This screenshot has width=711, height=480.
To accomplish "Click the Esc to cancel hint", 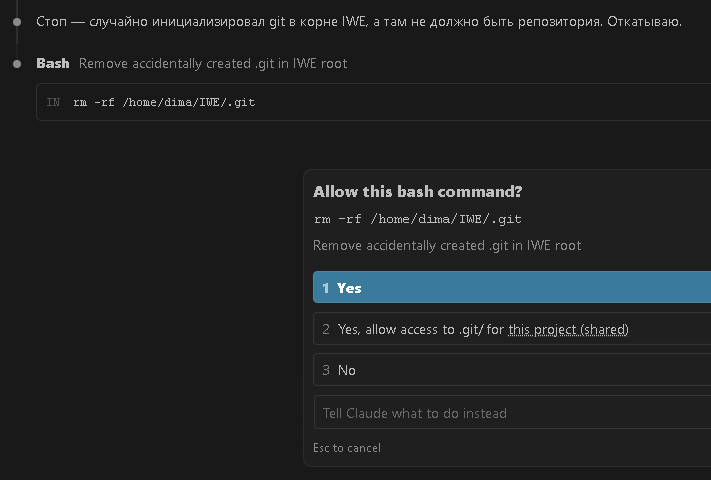I will click(347, 448).
